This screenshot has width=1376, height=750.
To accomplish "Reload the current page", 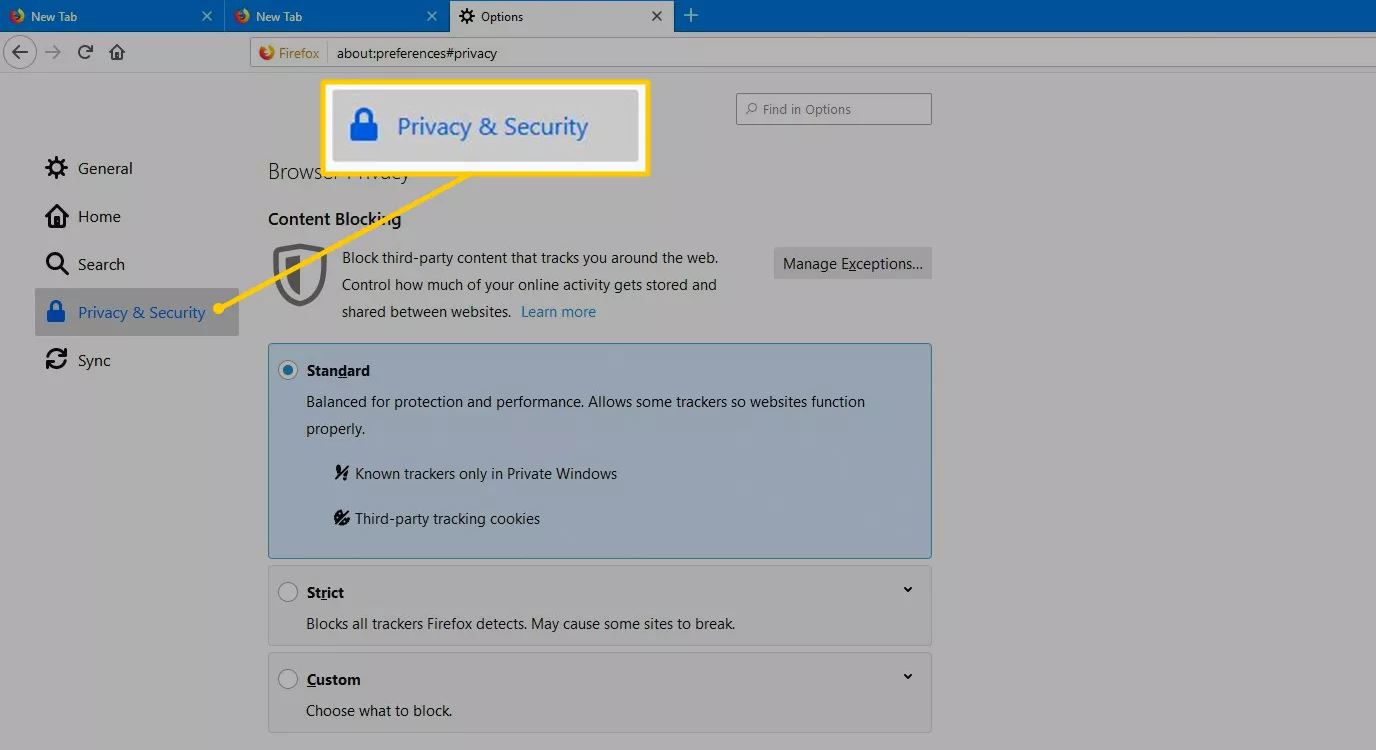I will point(85,53).
